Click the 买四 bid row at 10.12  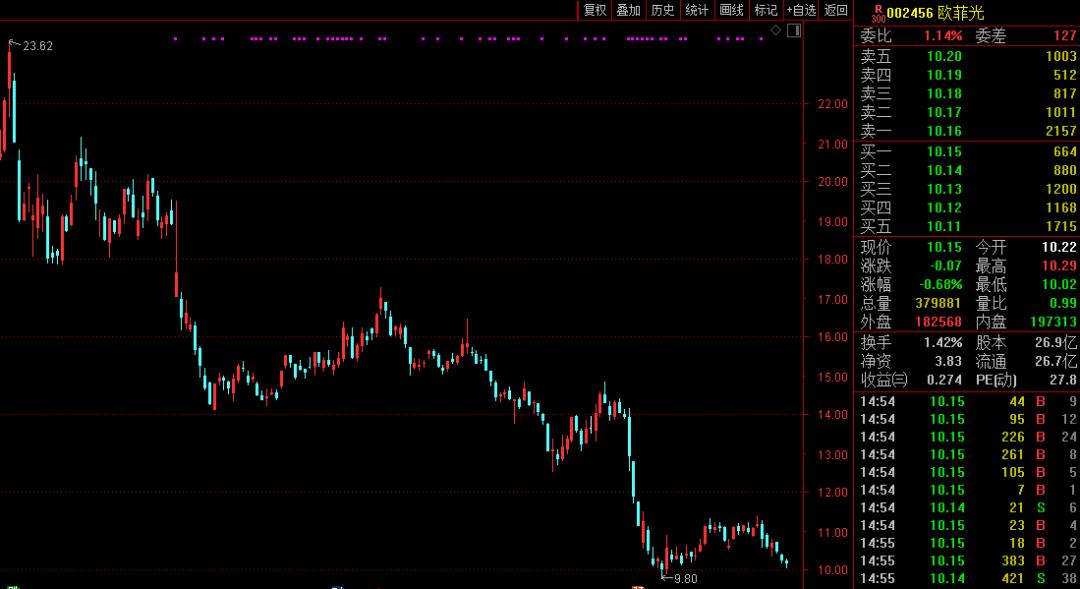(x=967, y=207)
